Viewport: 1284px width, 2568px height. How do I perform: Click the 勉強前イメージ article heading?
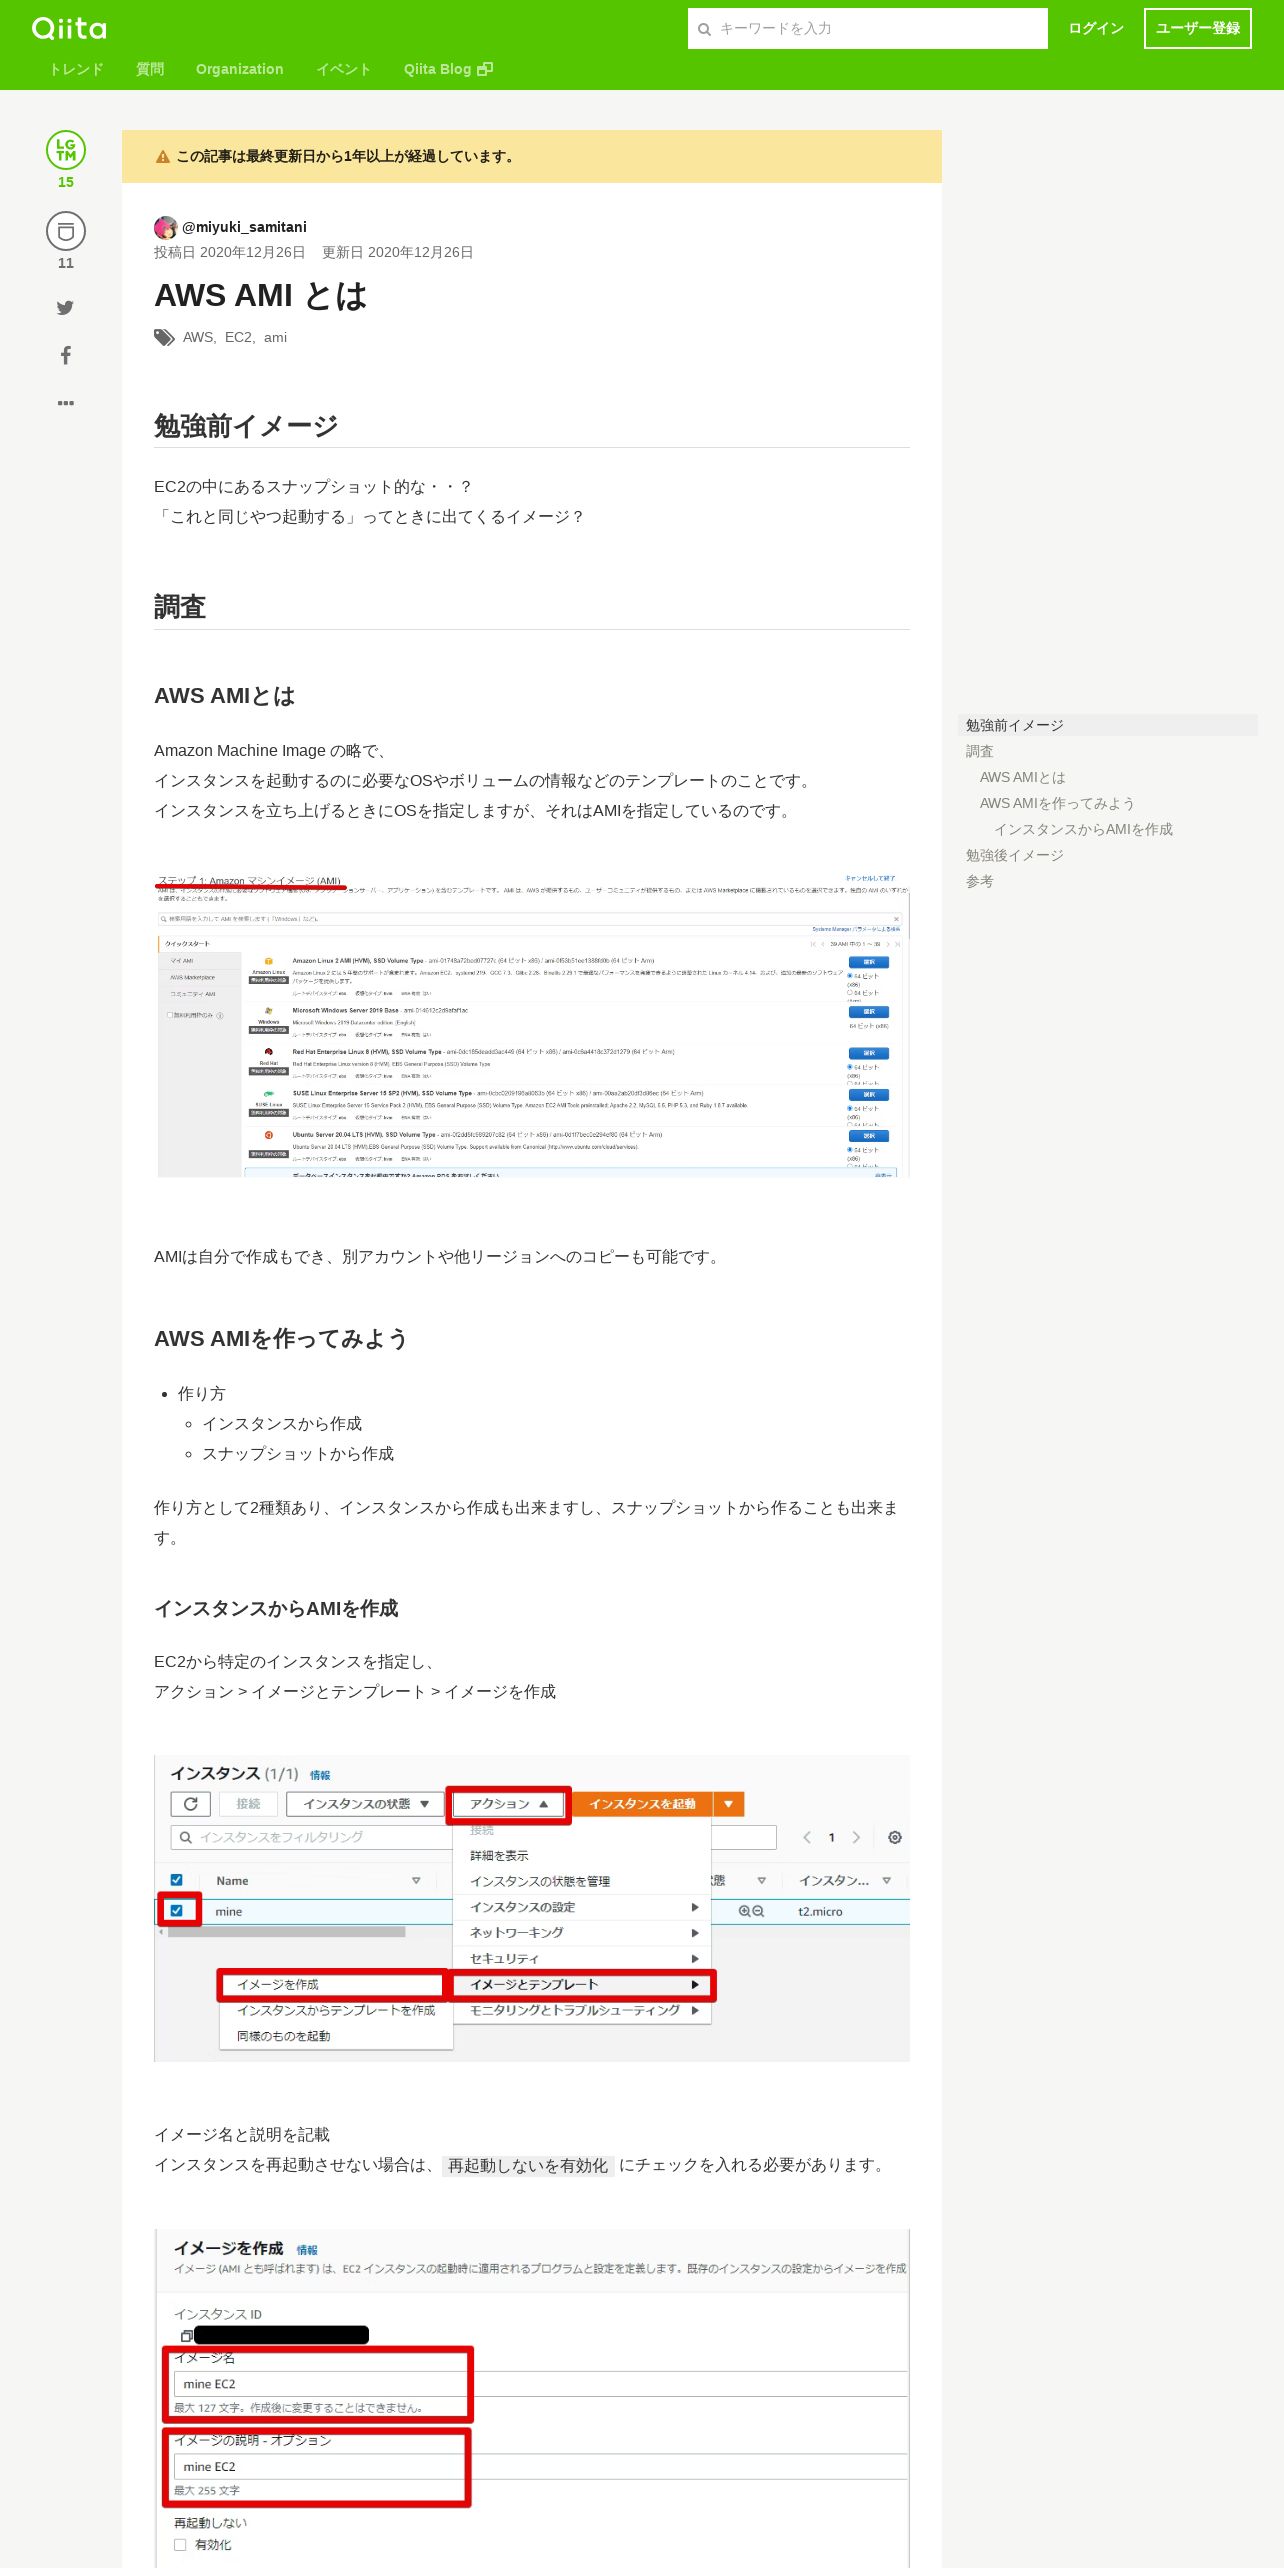[x=246, y=426]
